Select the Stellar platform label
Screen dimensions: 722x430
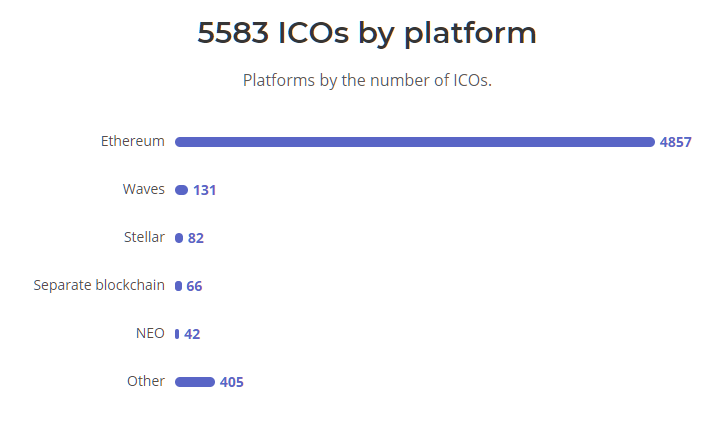point(144,237)
